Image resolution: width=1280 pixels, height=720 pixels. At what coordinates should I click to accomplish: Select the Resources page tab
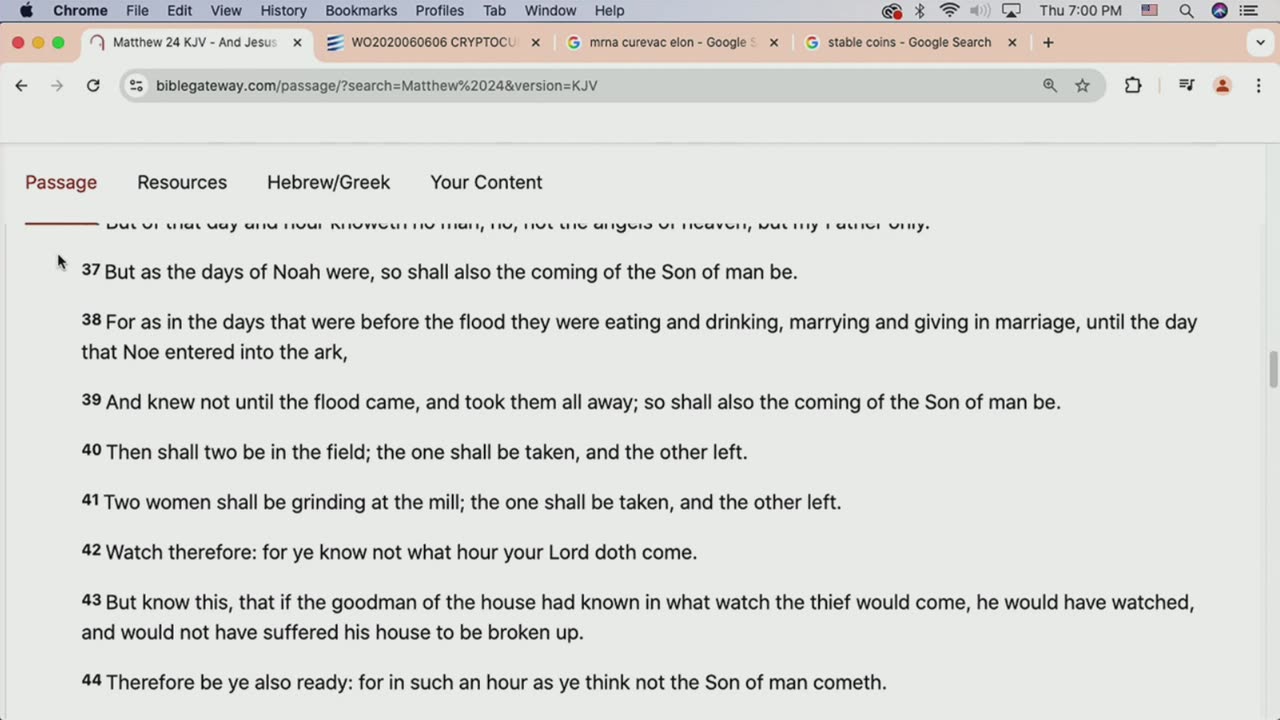point(182,183)
